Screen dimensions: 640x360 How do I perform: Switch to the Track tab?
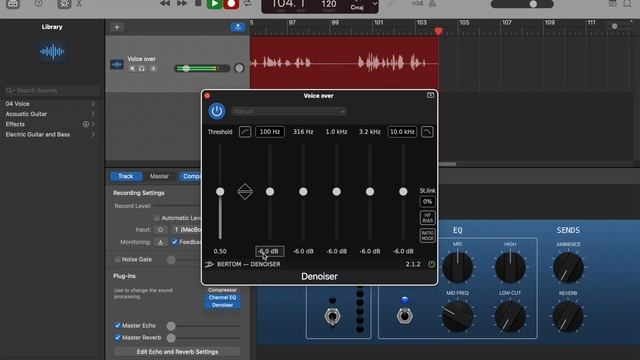click(126, 176)
